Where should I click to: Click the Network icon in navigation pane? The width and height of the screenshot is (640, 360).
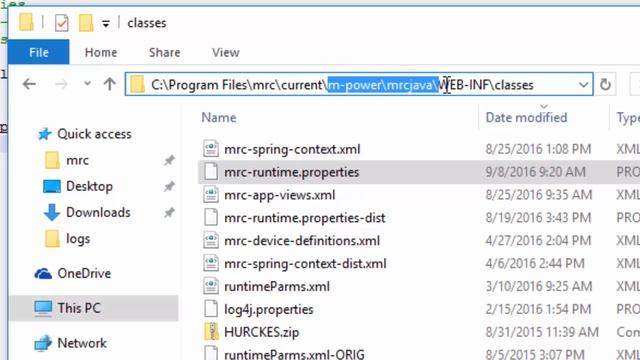[x=43, y=343]
